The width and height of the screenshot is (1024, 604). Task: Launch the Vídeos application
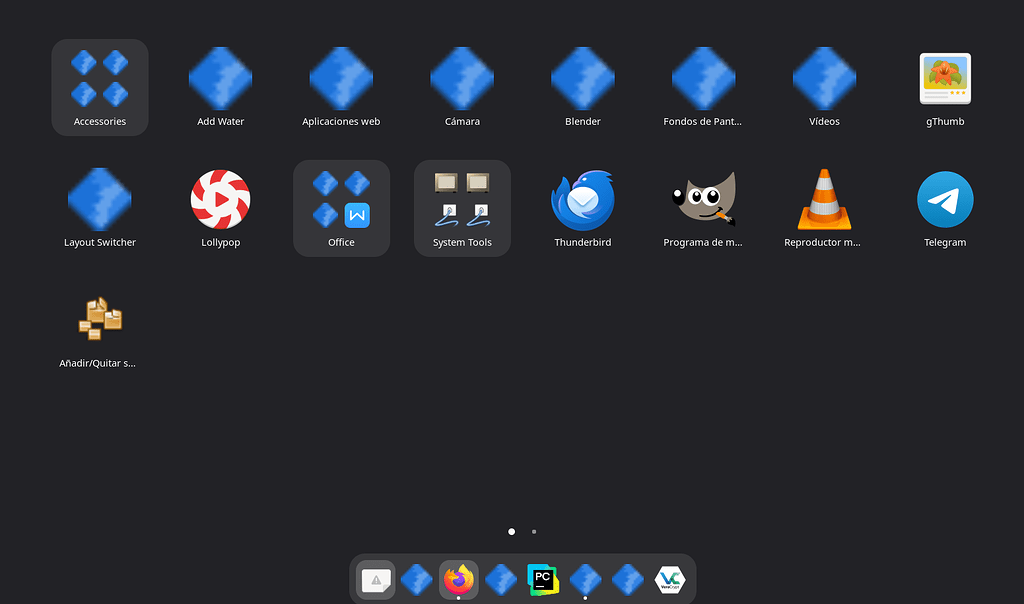tap(824, 78)
